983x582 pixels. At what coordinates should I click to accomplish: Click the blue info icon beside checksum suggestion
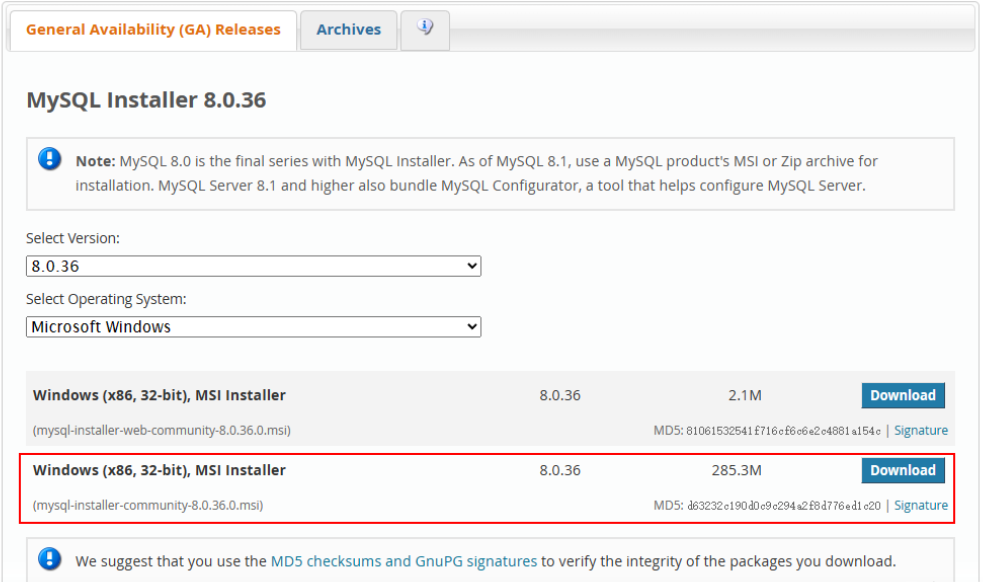tap(50, 558)
